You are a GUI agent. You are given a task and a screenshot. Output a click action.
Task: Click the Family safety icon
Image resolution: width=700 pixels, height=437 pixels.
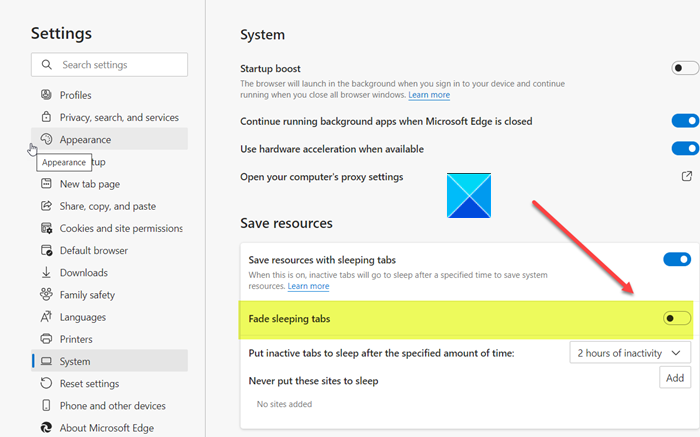pyautogui.click(x=46, y=295)
